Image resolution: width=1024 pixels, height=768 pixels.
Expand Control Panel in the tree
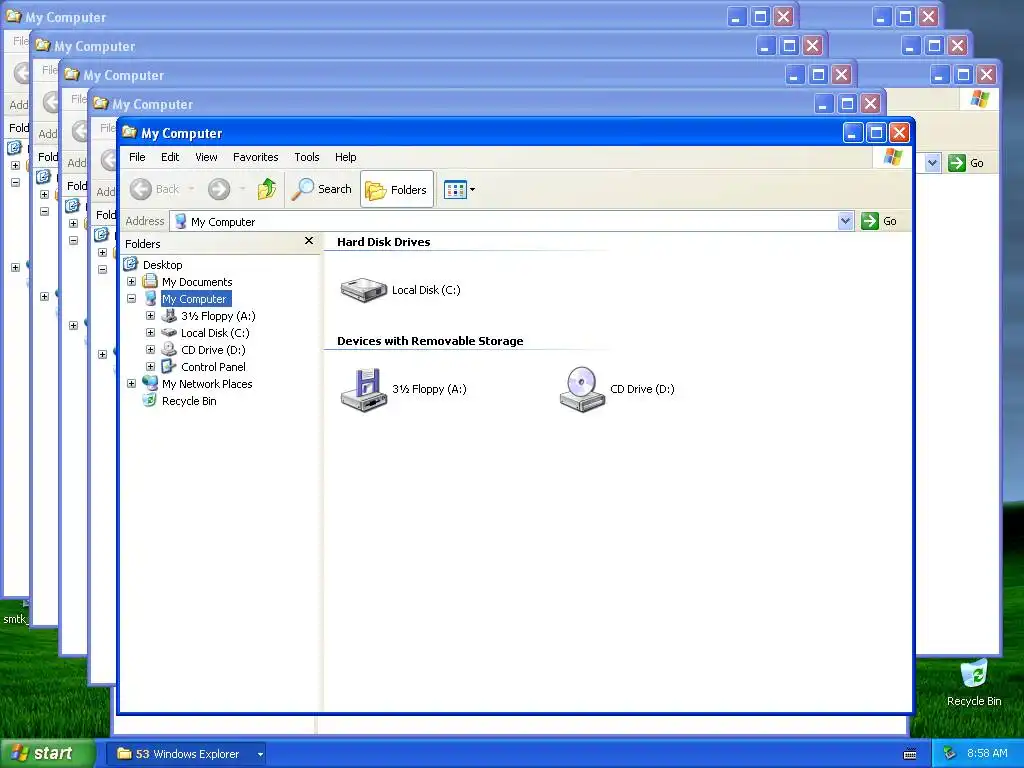click(x=150, y=366)
